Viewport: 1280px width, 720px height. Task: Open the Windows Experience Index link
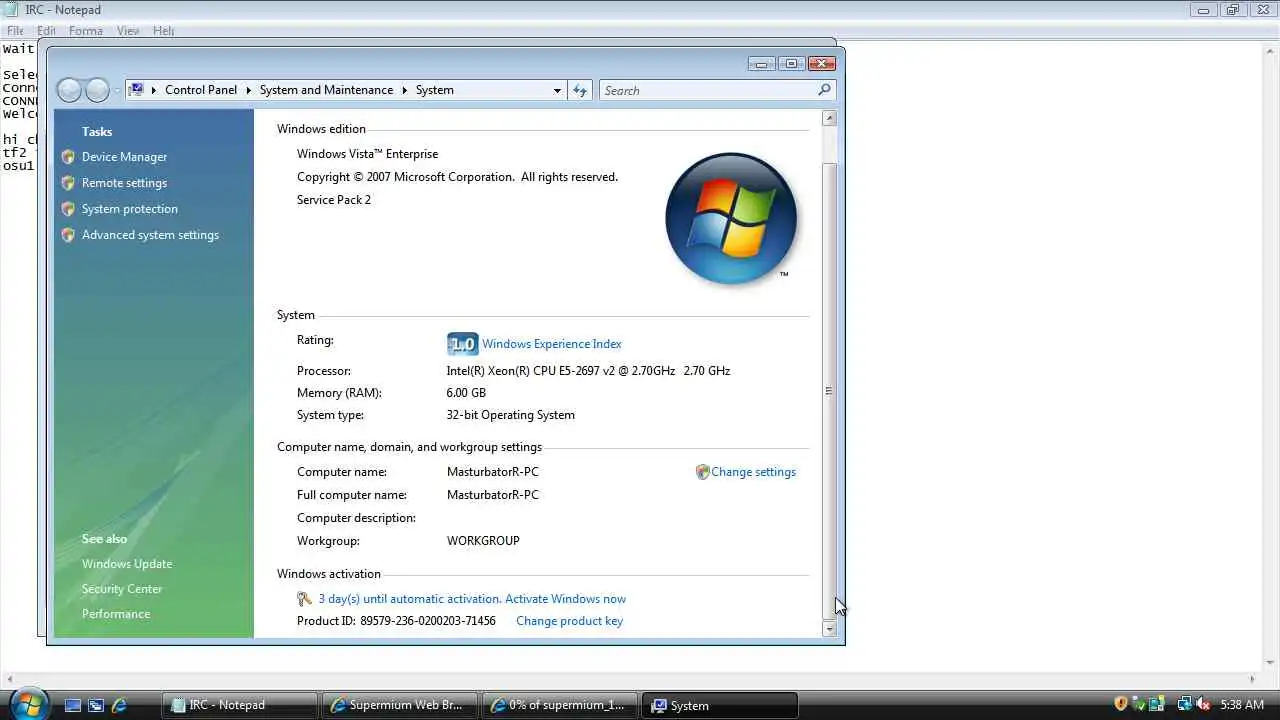tap(551, 344)
